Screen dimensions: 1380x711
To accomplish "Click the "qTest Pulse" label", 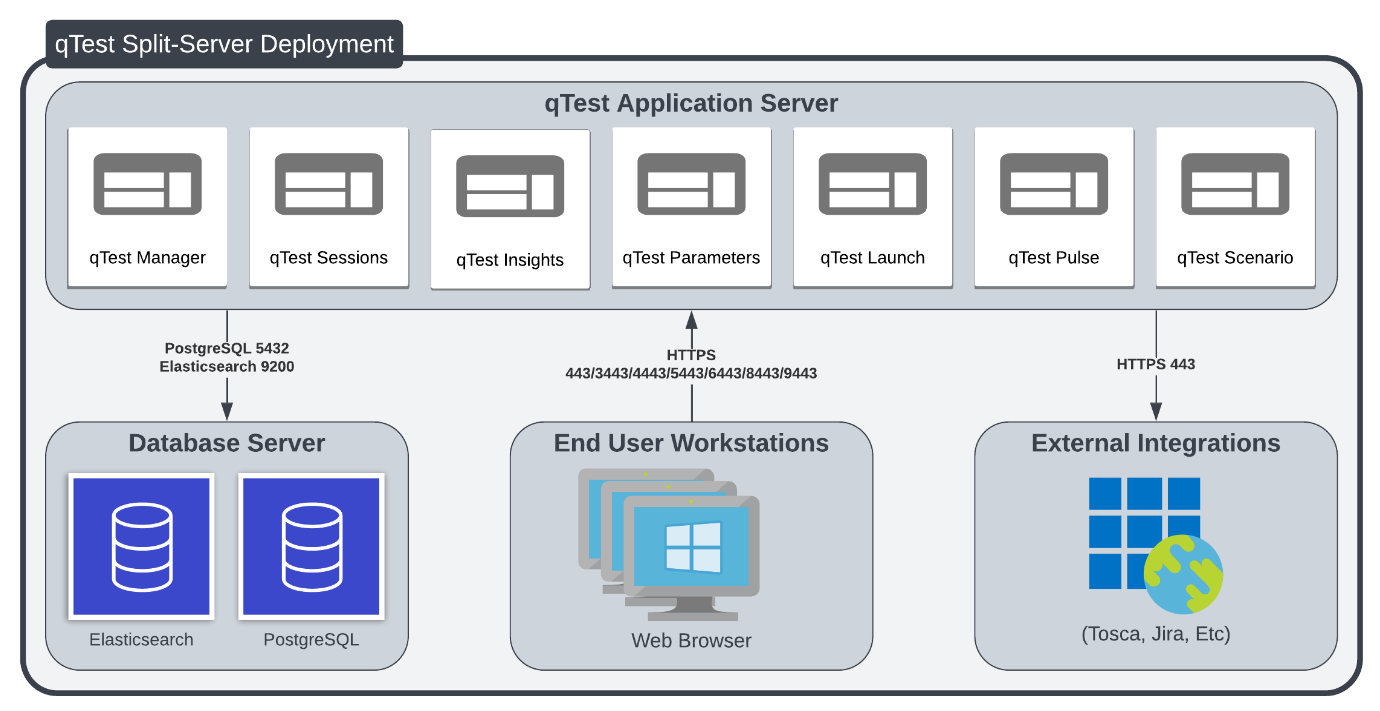I will point(1054,257).
